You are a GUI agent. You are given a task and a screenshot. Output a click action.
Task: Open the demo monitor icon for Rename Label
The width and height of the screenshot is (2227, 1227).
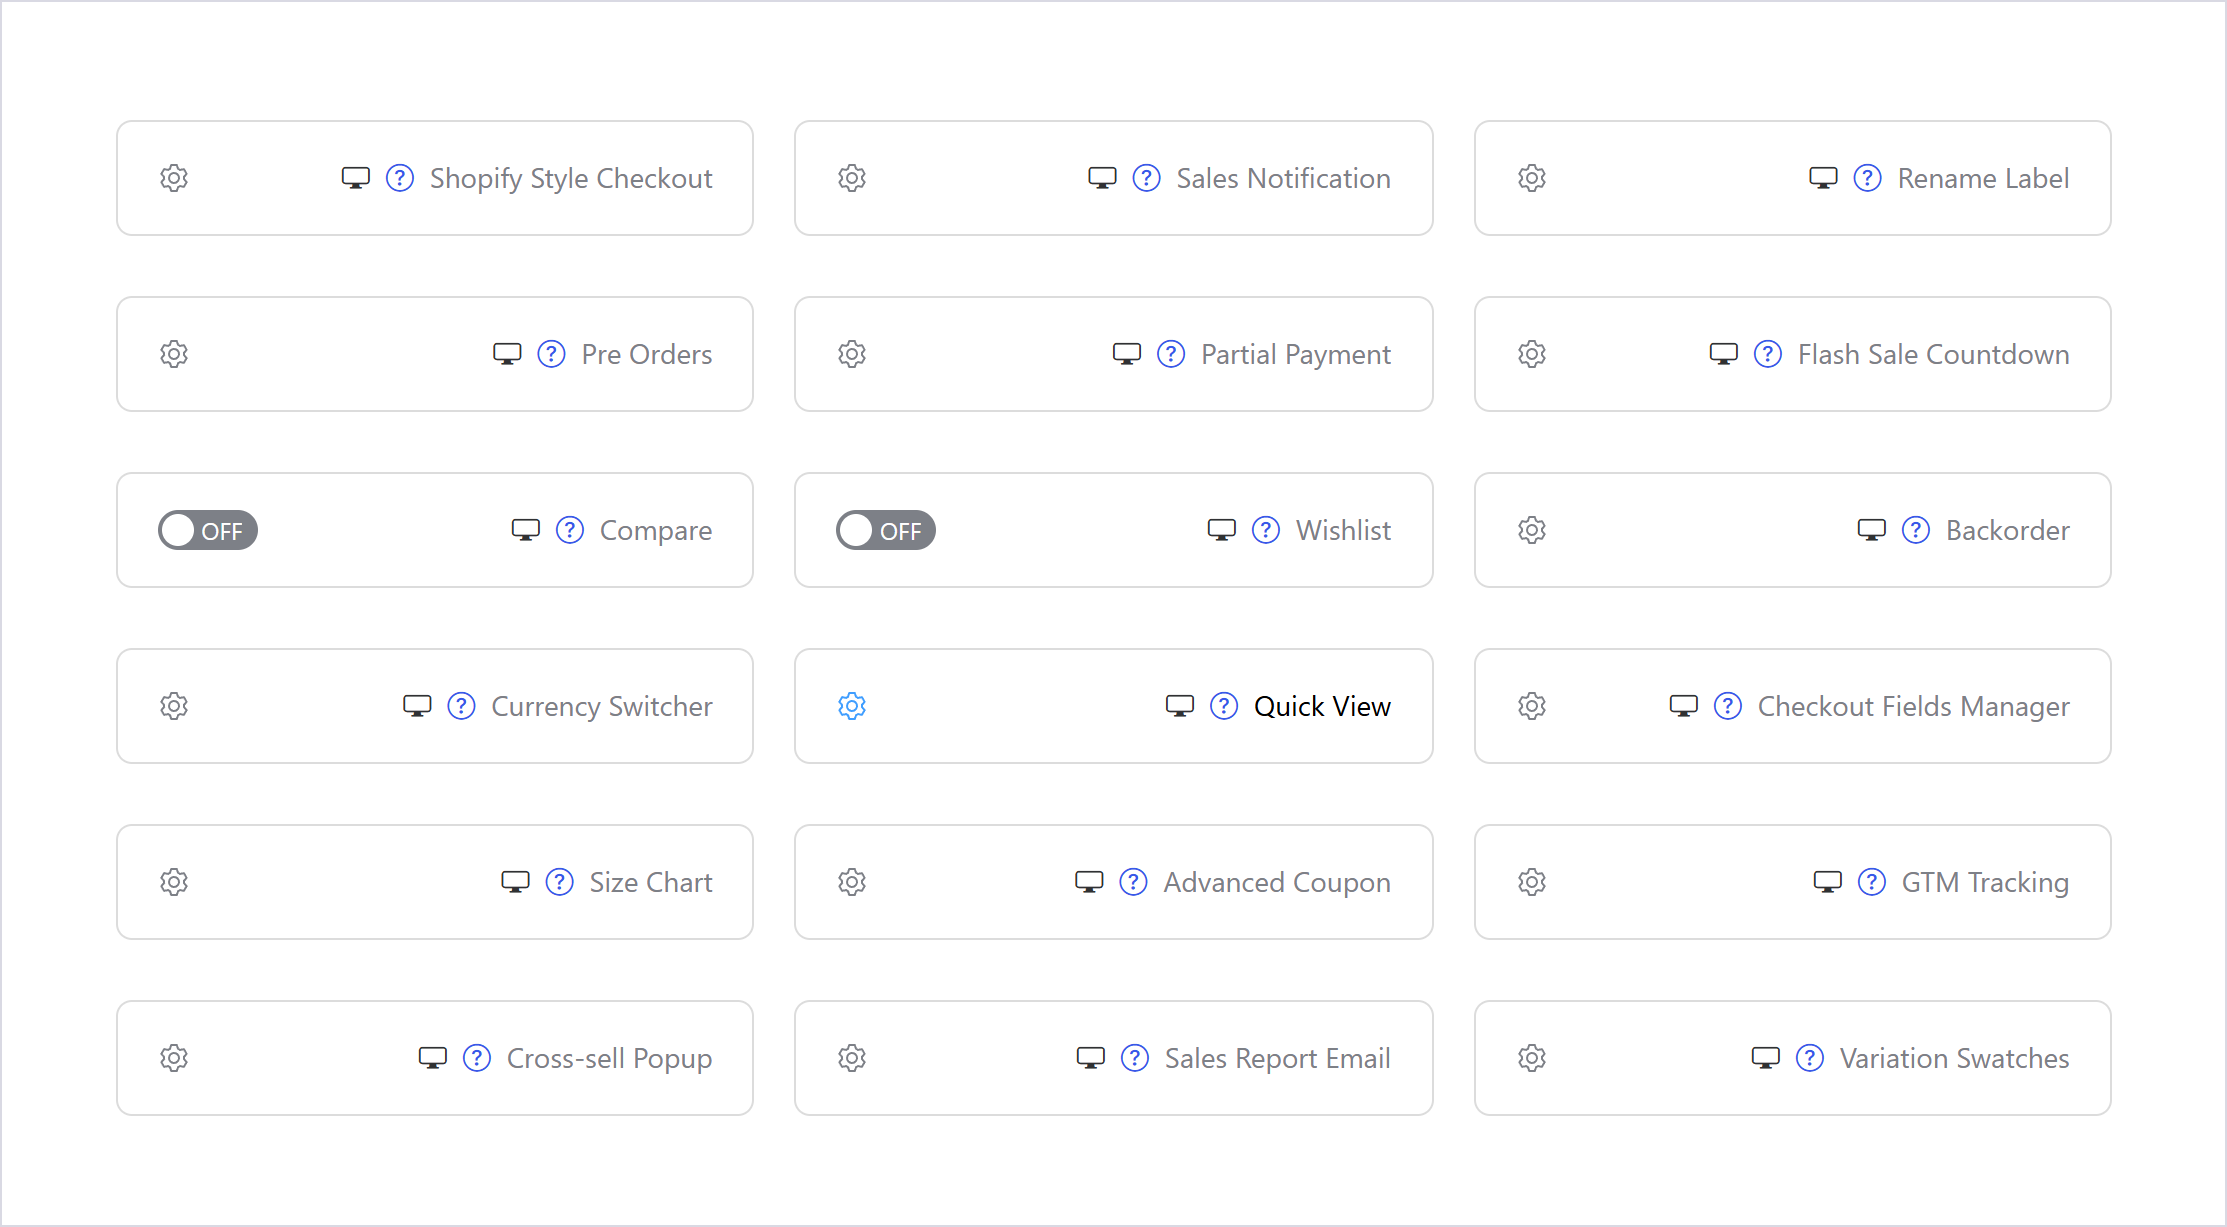pyautogui.click(x=1823, y=178)
